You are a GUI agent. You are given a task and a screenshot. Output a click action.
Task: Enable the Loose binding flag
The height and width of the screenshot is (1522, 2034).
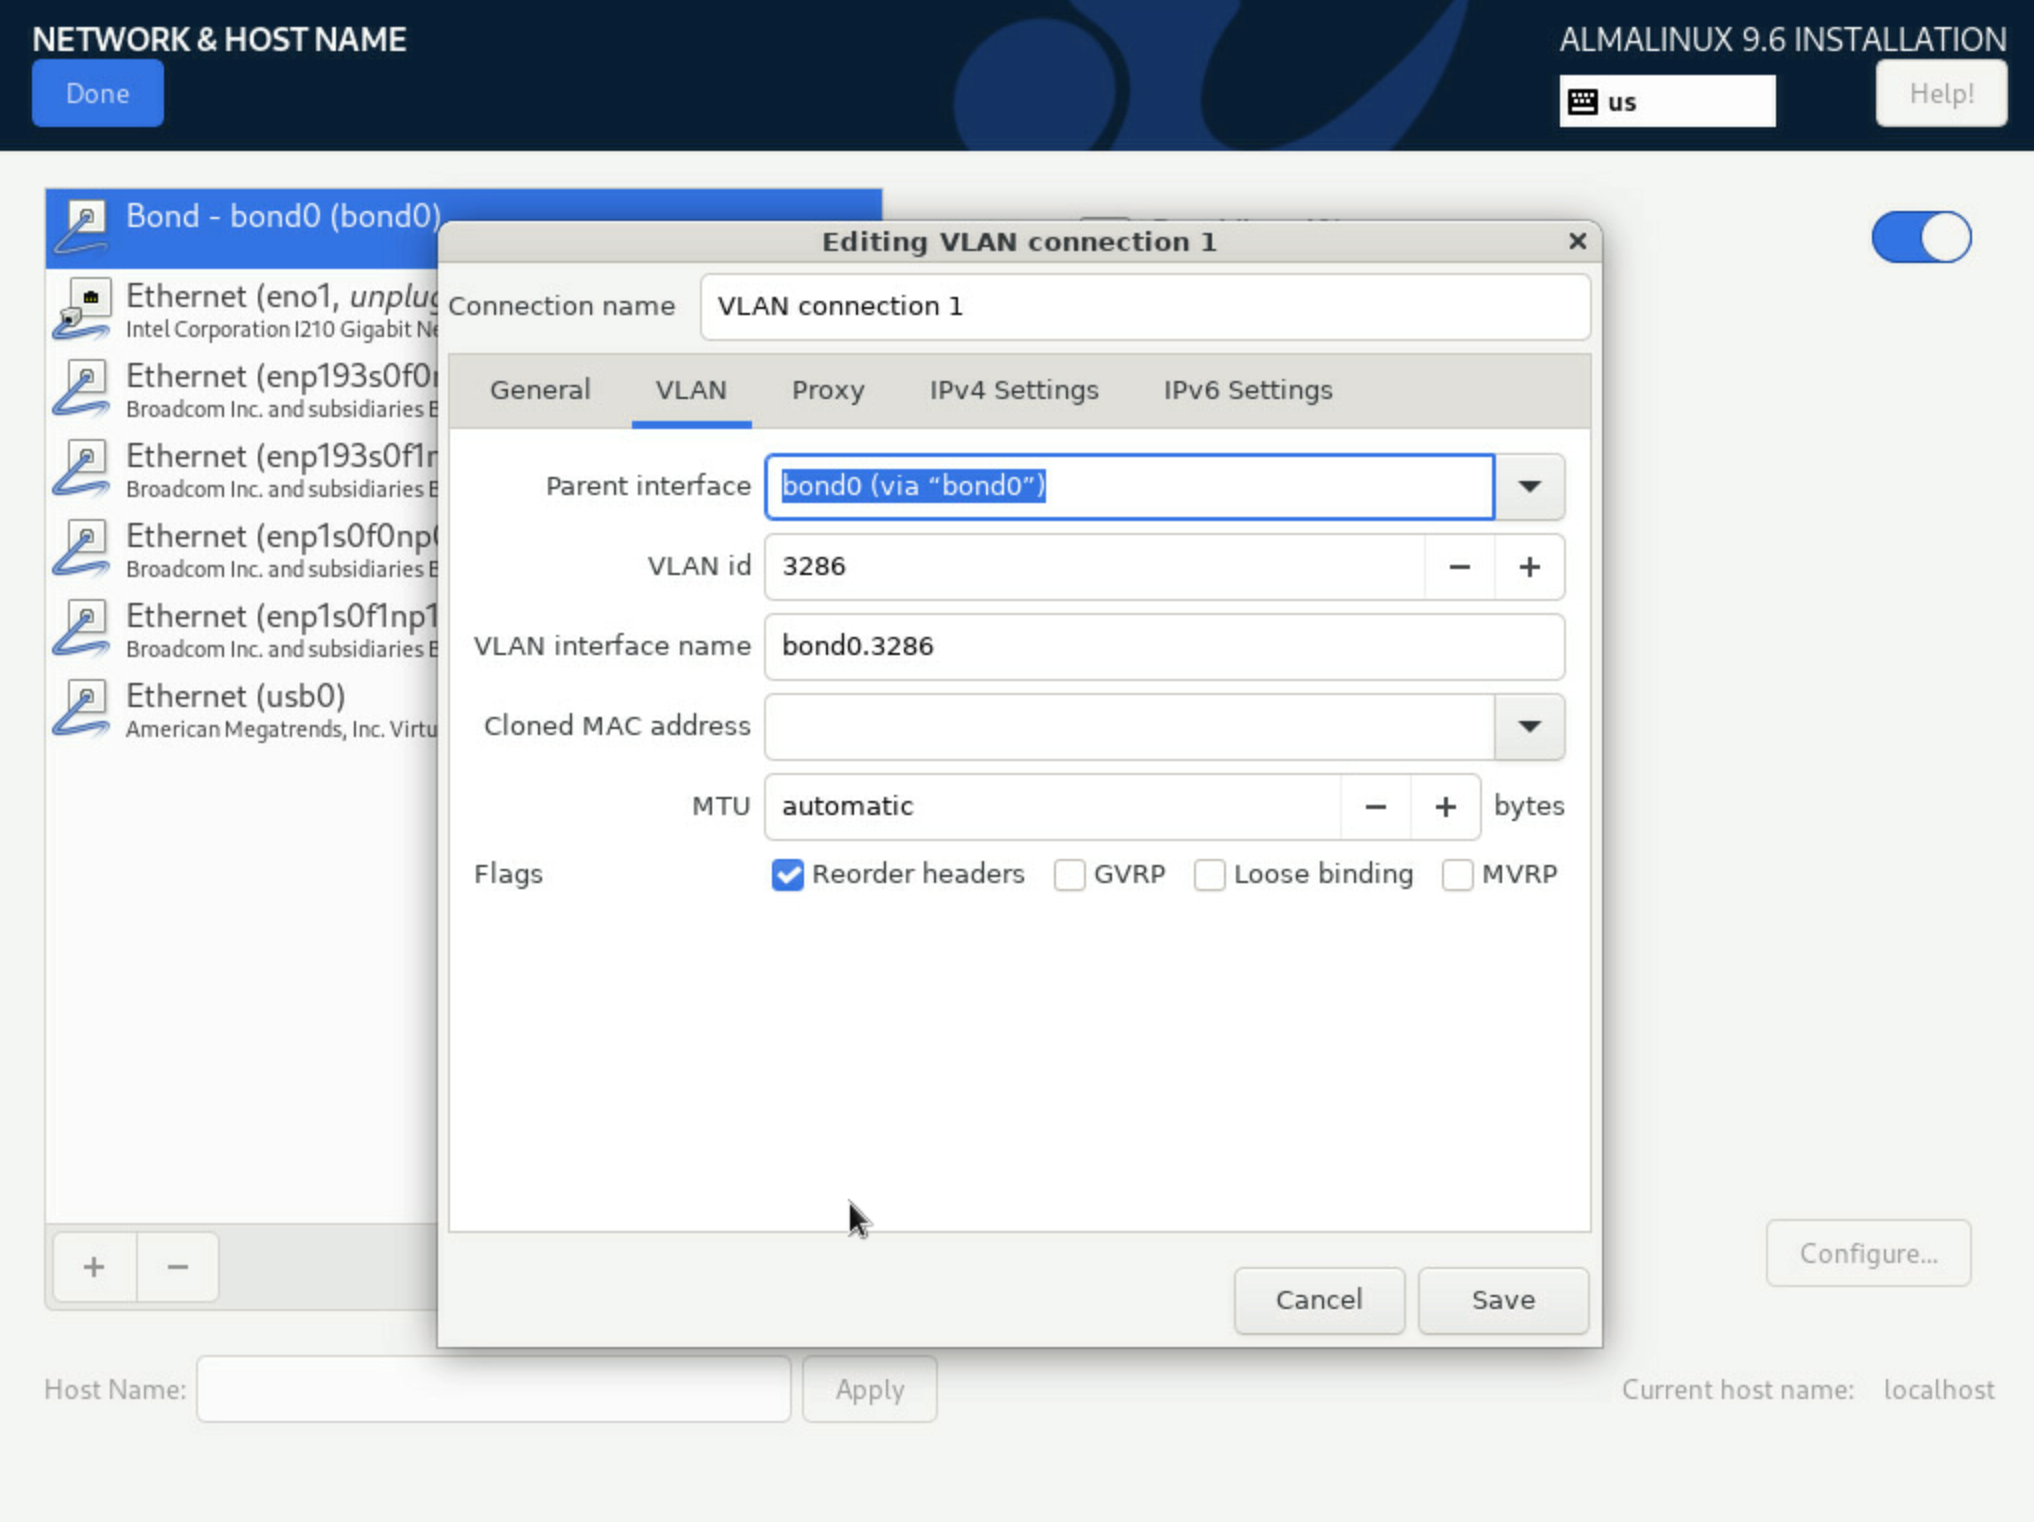(x=1209, y=875)
